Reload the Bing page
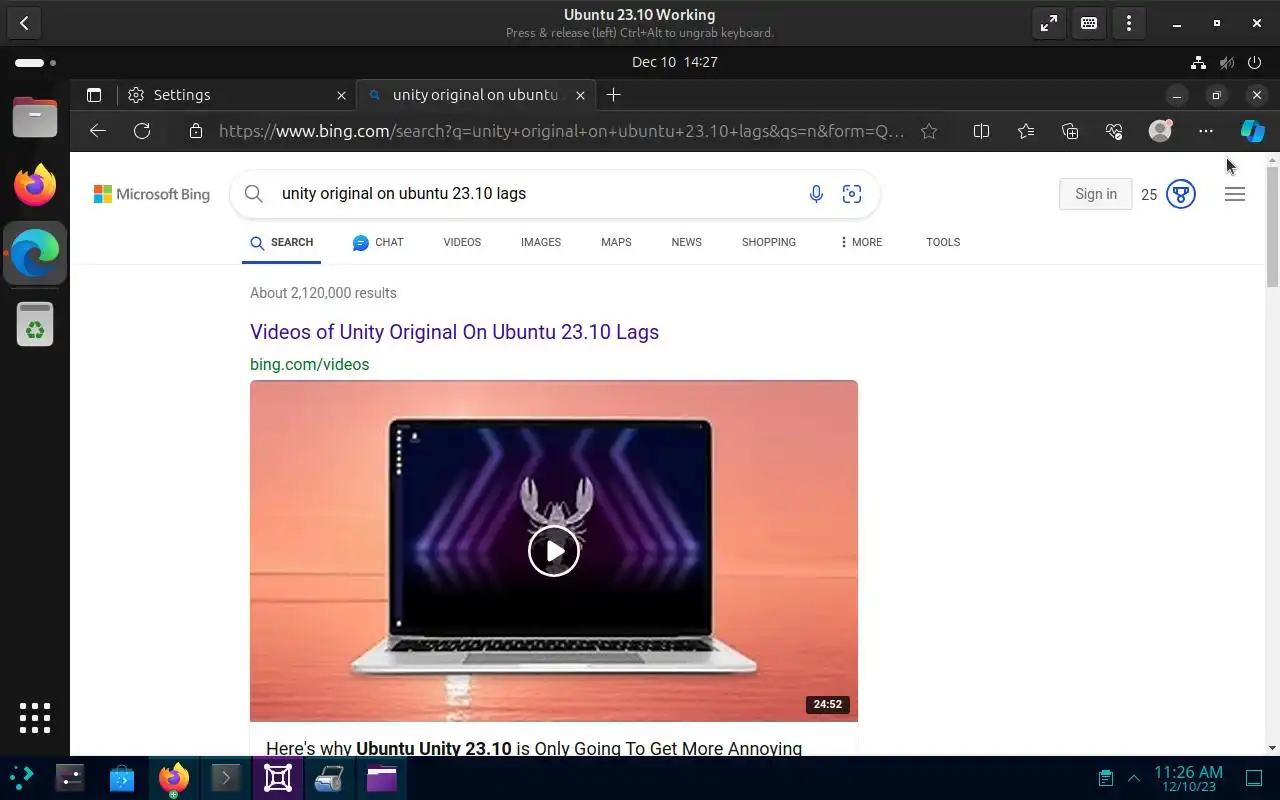Viewport: 1280px width, 800px height. 142,131
